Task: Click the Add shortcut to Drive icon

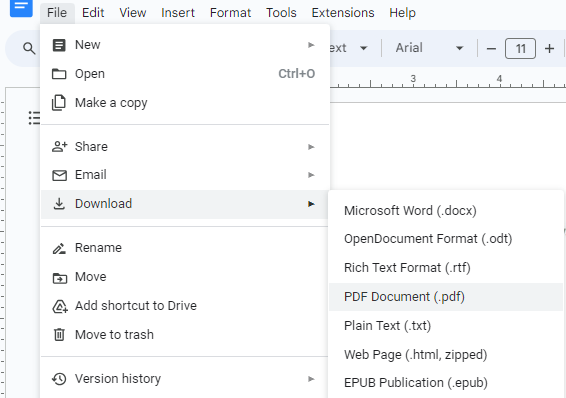Action: point(60,306)
